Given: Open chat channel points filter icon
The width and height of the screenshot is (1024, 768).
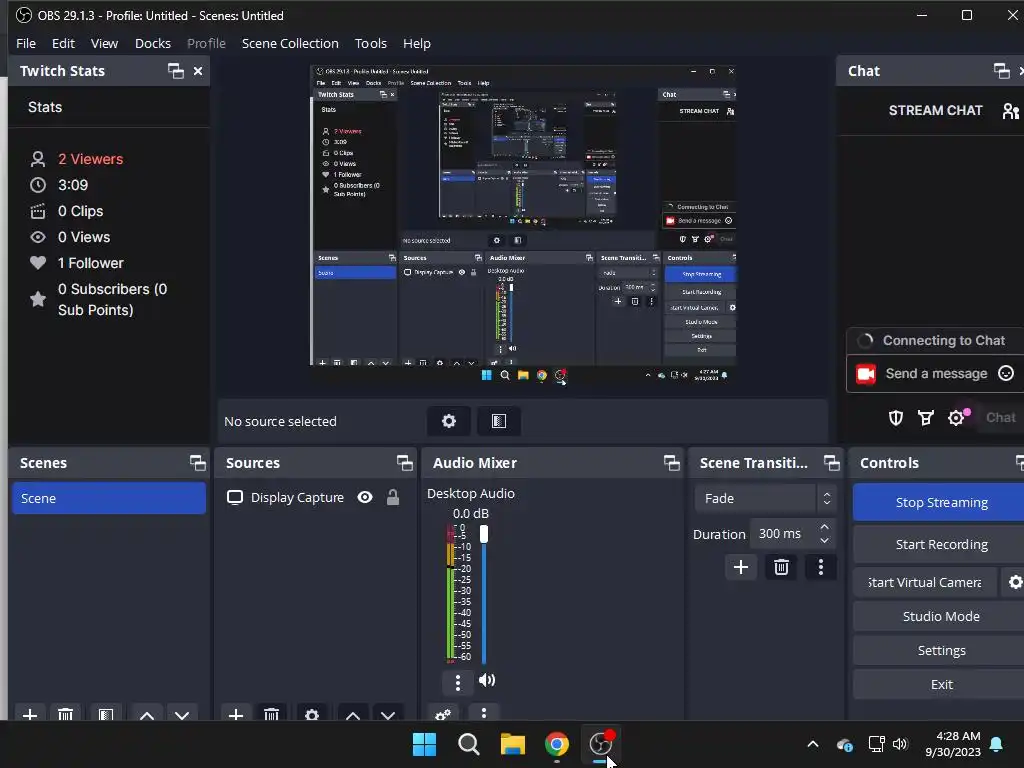Looking at the screenshot, I should click(926, 418).
